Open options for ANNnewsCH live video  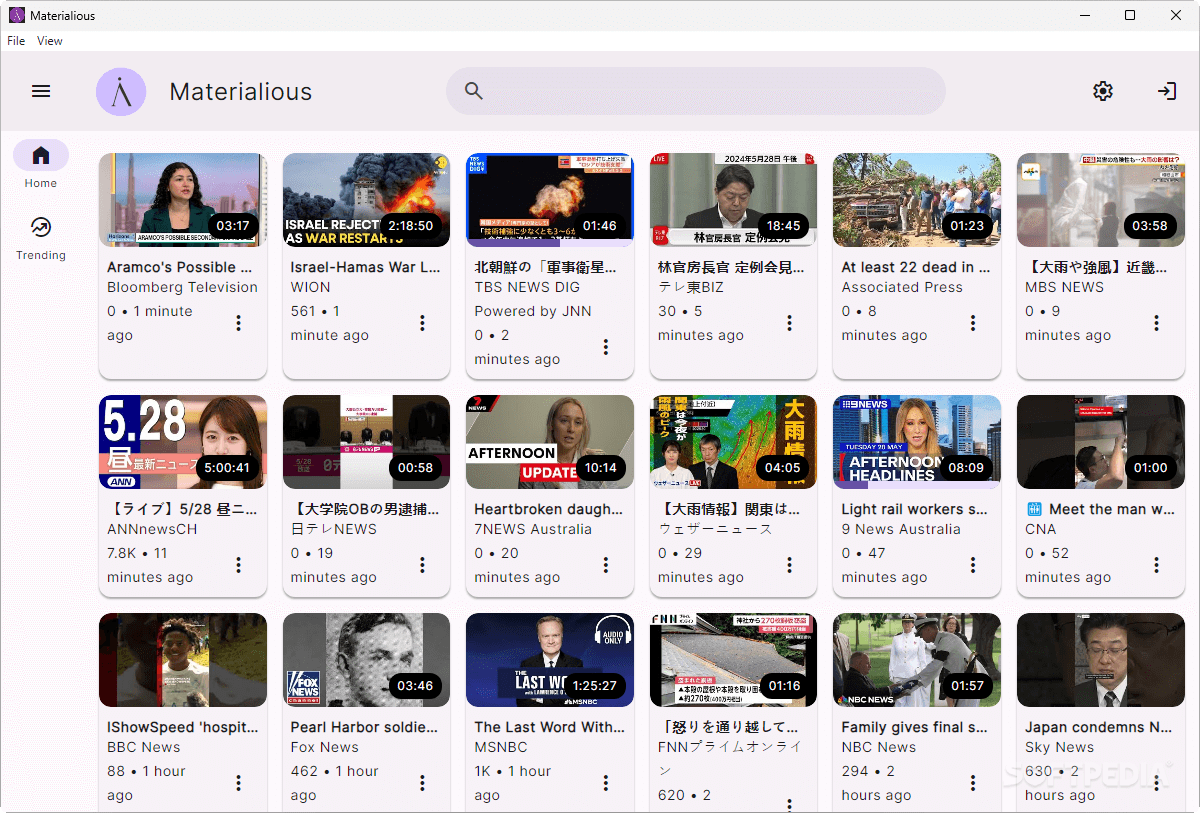coord(238,565)
